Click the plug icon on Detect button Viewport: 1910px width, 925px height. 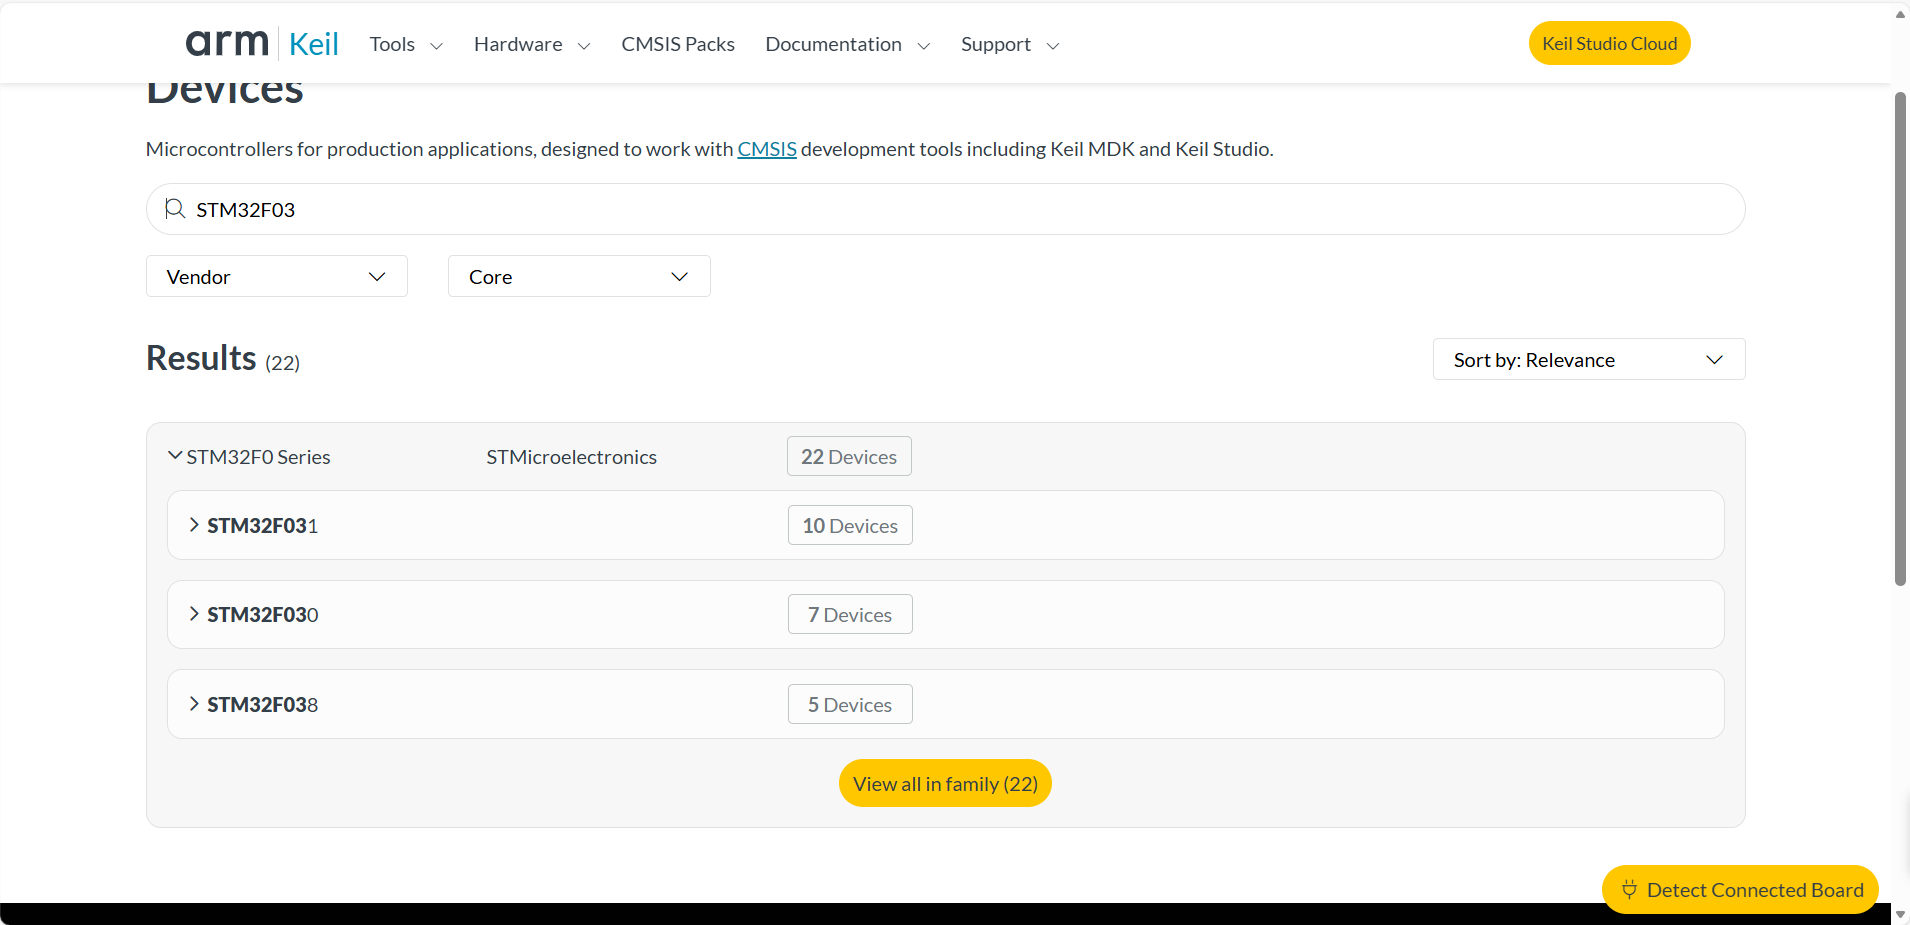click(x=1629, y=889)
